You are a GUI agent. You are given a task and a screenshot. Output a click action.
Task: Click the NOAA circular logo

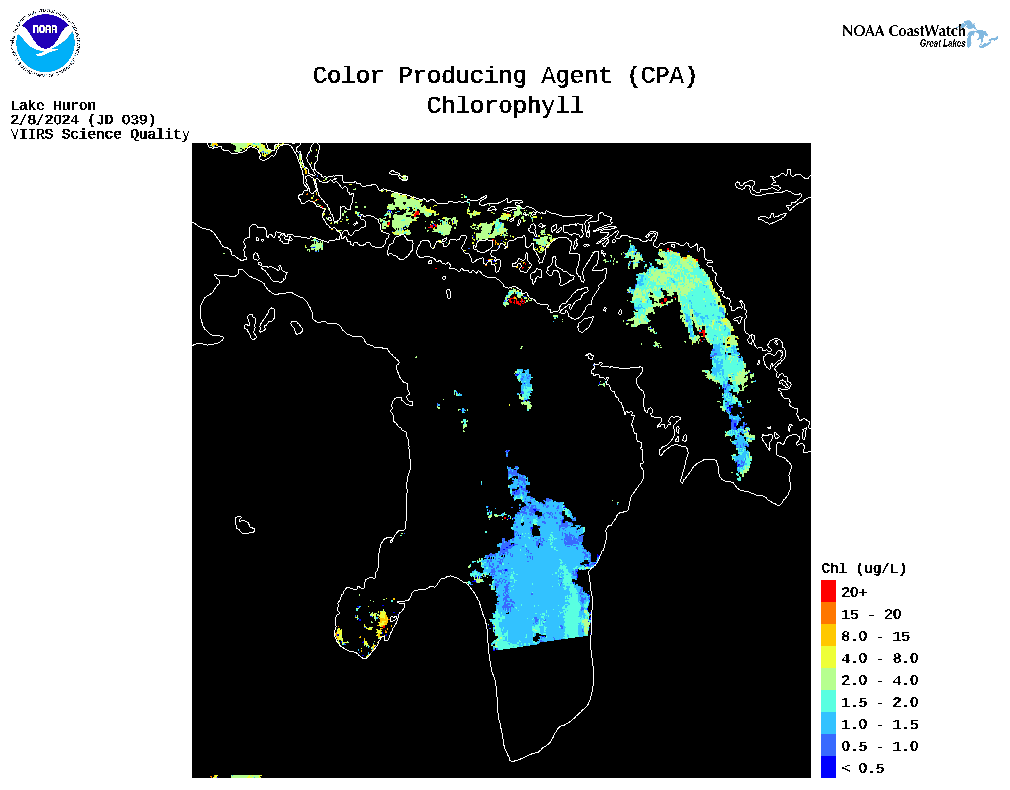point(45,43)
